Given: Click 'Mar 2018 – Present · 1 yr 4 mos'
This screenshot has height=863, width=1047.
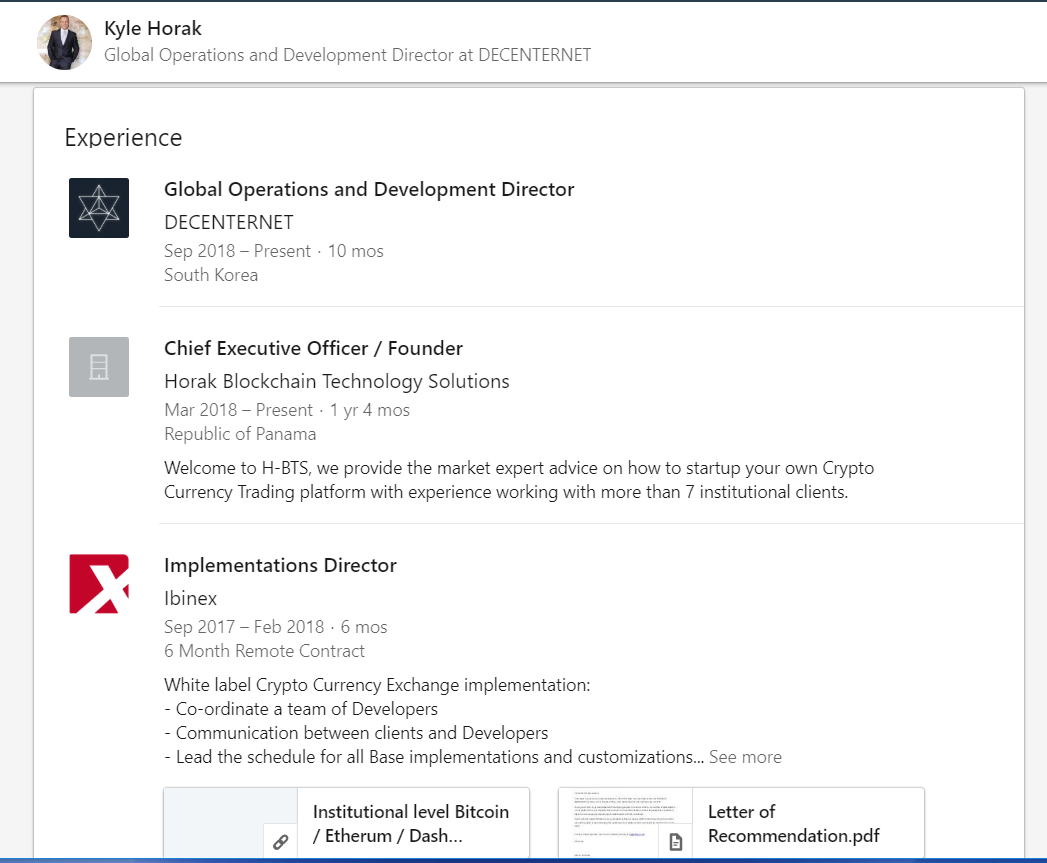Looking at the screenshot, I should pos(287,410).
